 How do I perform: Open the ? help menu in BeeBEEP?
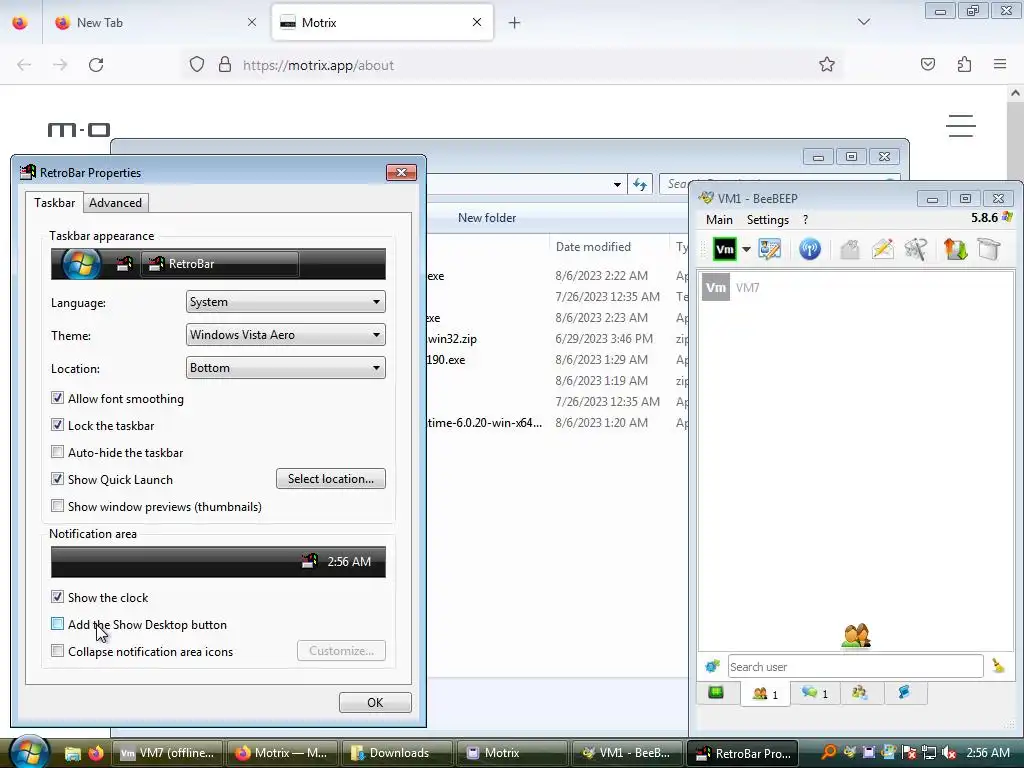(805, 220)
